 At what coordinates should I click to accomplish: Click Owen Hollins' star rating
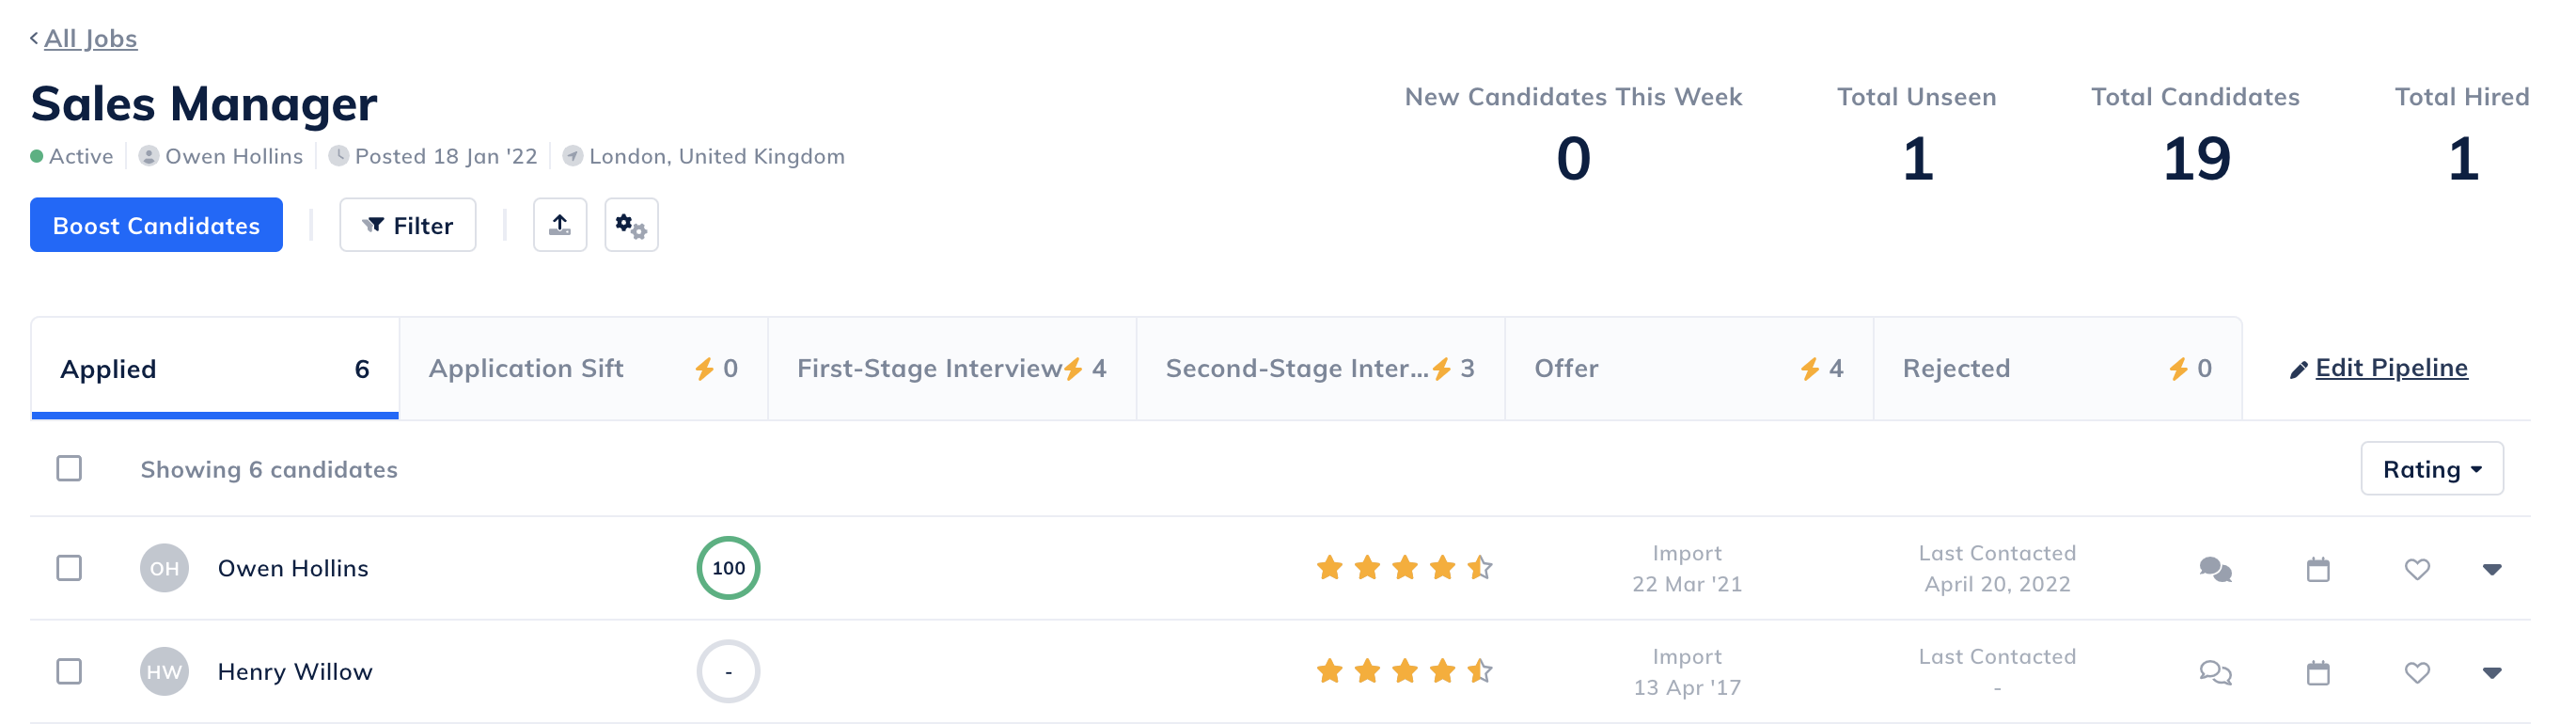(x=1403, y=568)
